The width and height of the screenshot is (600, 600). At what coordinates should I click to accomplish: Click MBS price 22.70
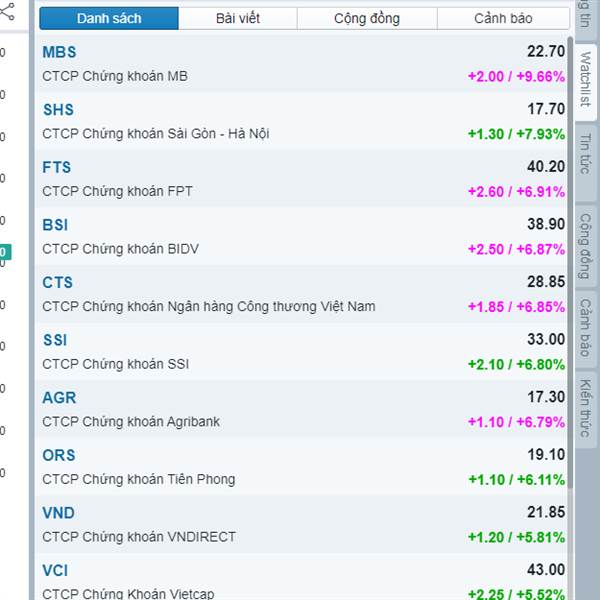pyautogui.click(x=546, y=51)
